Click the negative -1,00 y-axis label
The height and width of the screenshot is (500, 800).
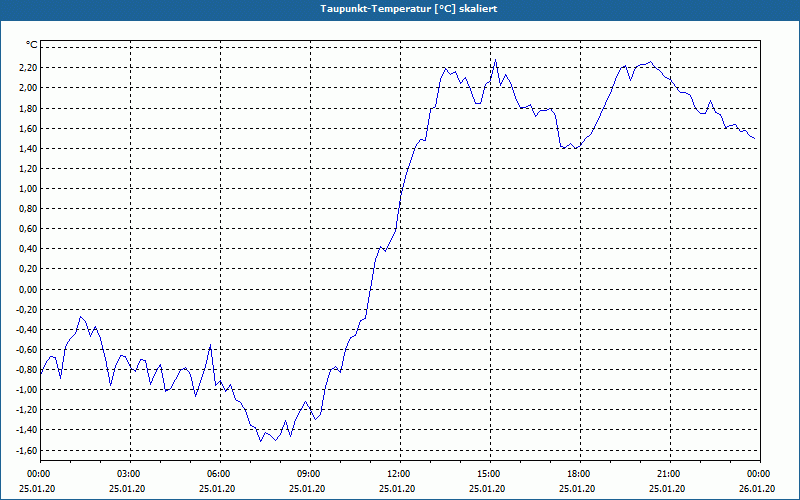point(28,390)
